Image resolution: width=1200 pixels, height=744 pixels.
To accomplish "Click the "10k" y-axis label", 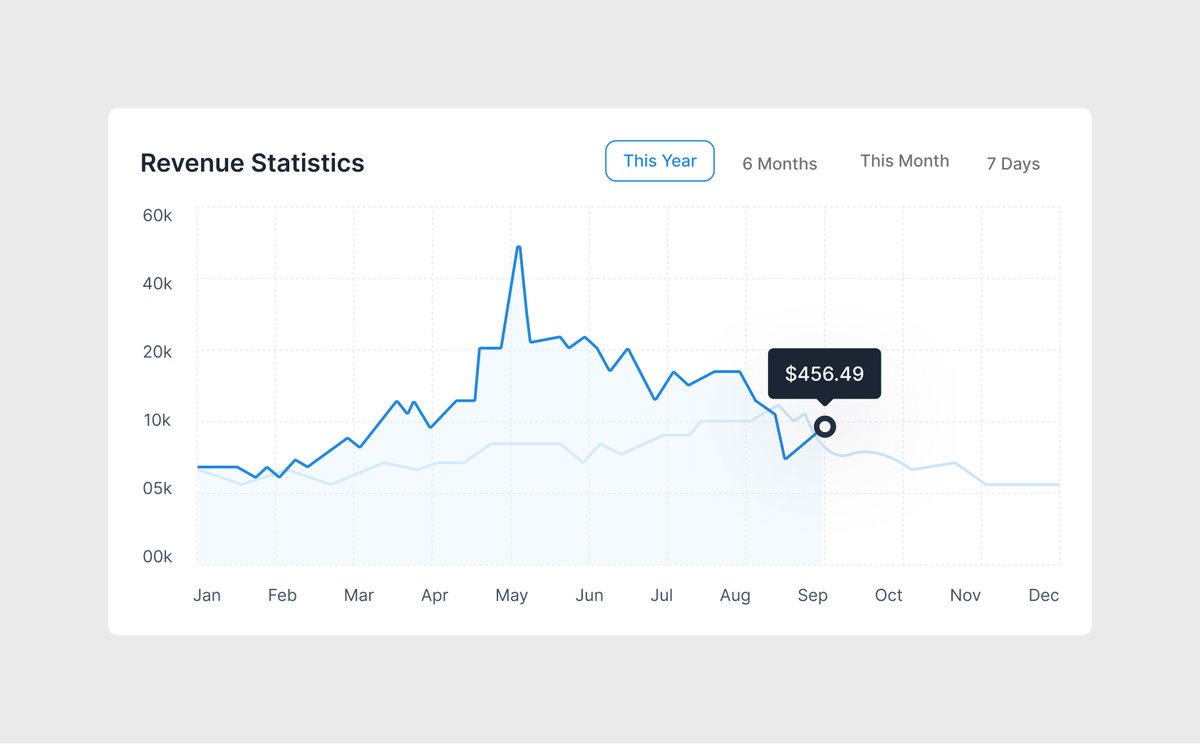I will [x=157, y=420].
